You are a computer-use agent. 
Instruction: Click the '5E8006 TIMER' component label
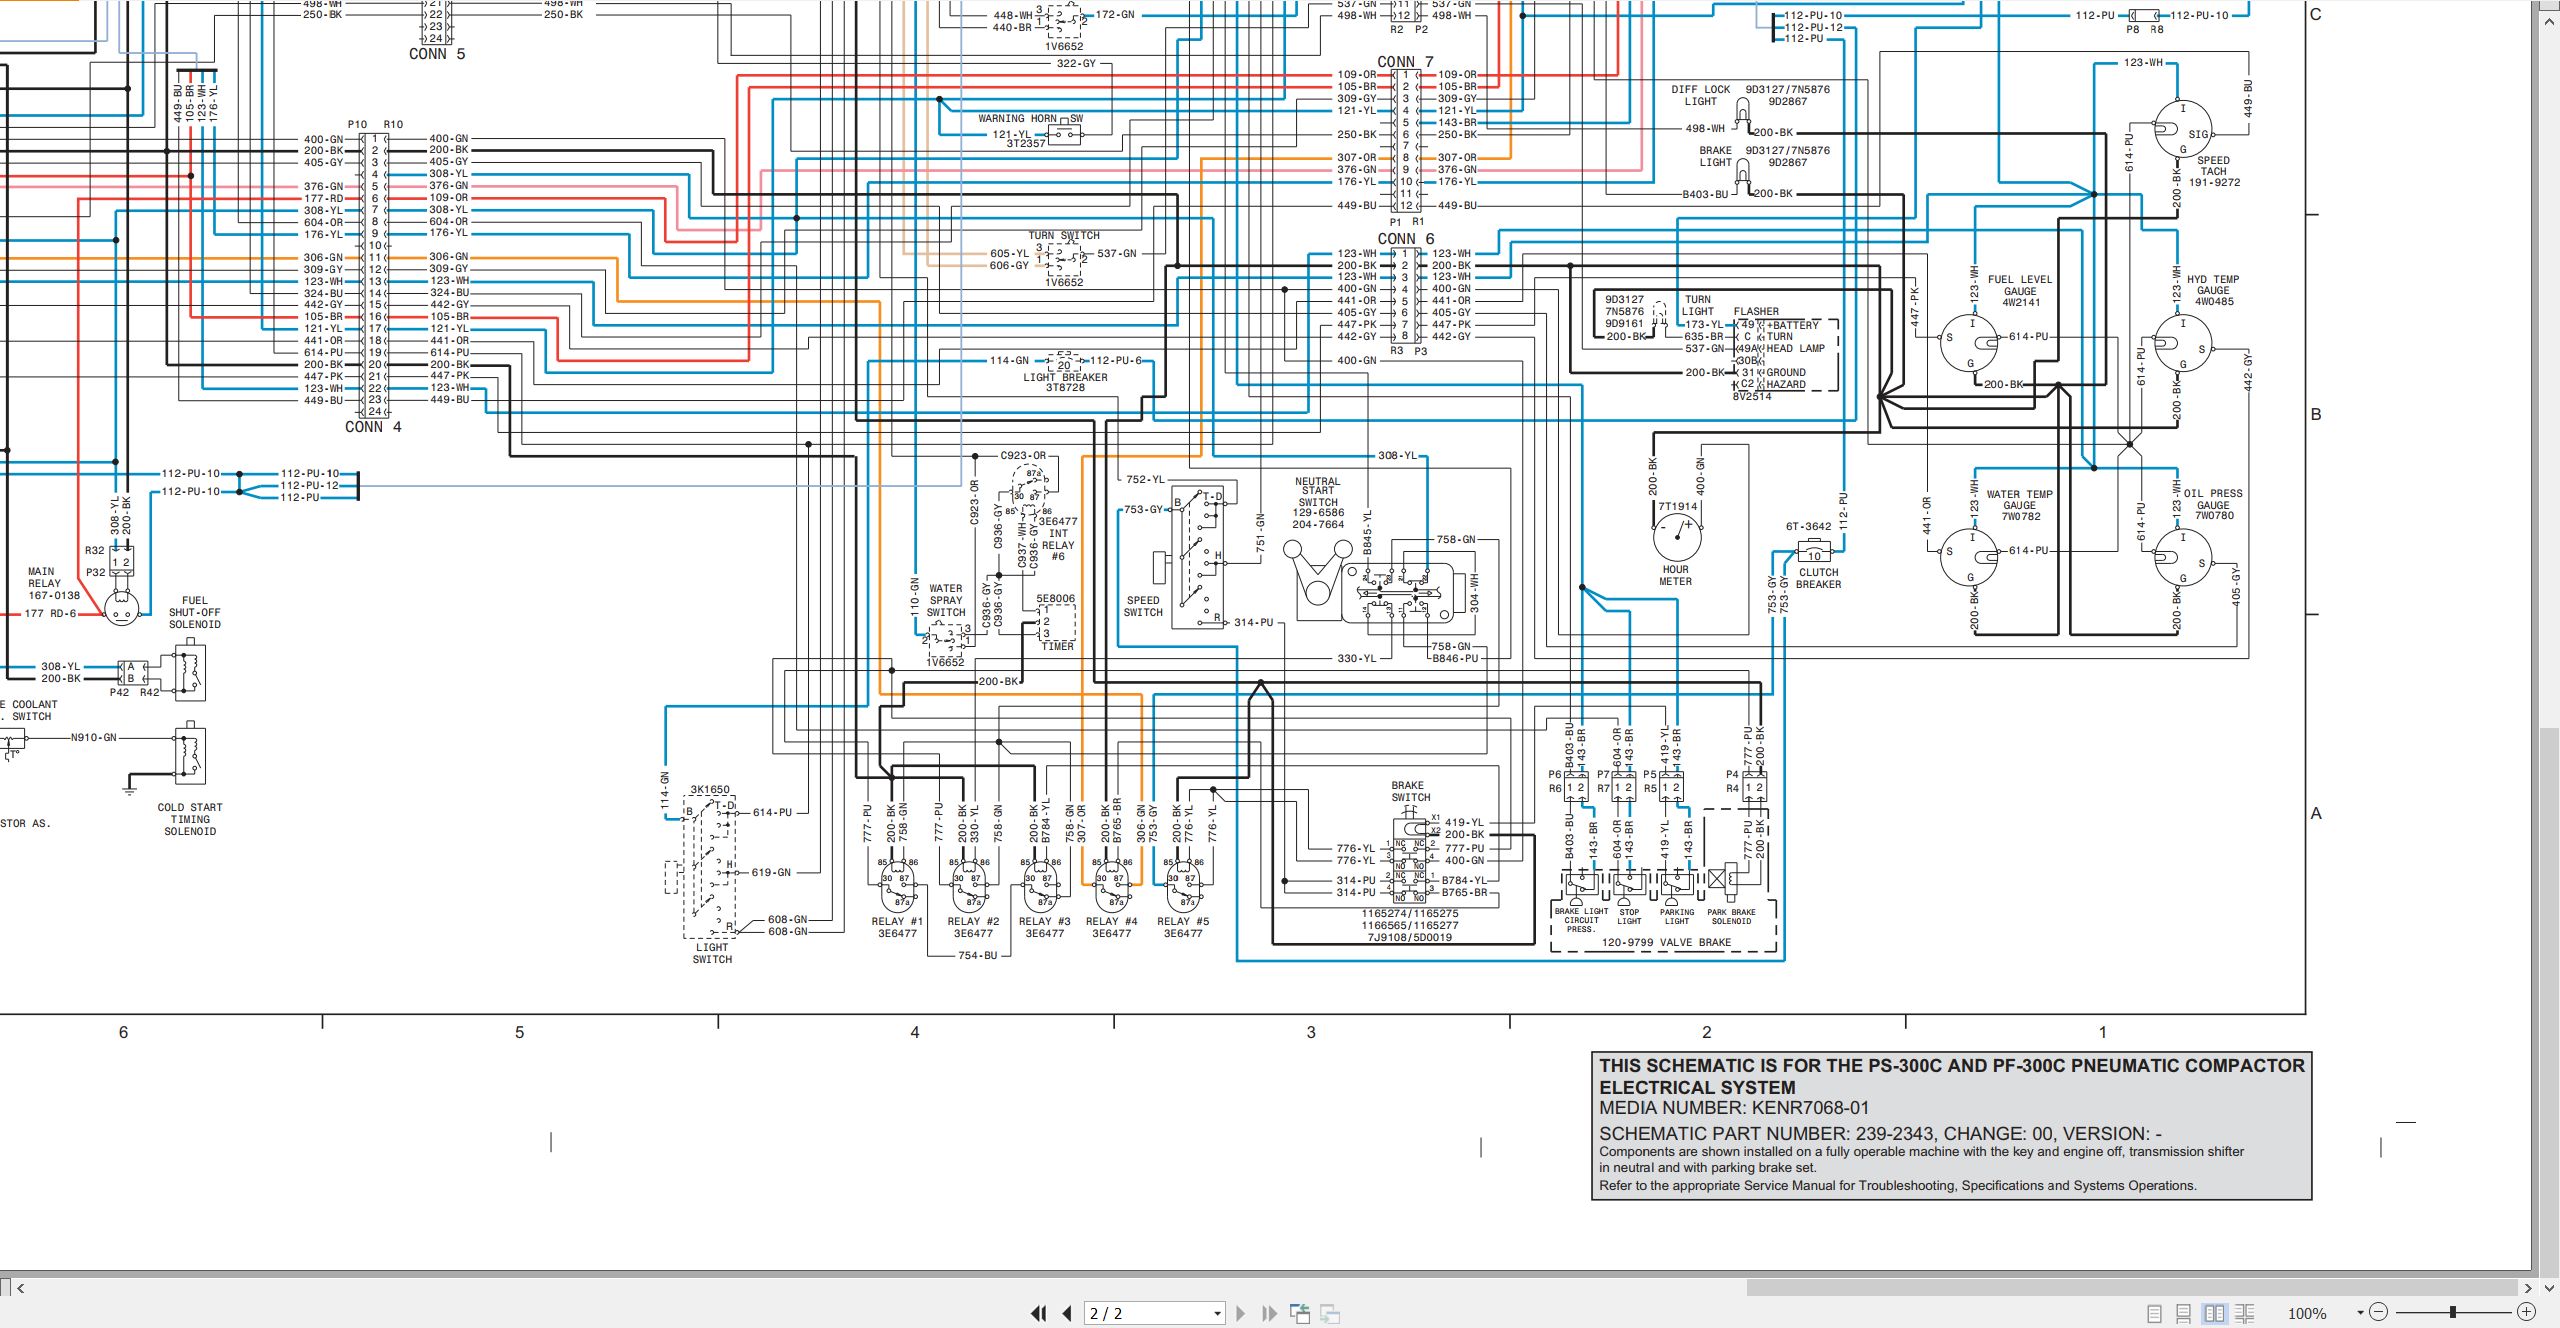pyautogui.click(x=1056, y=623)
